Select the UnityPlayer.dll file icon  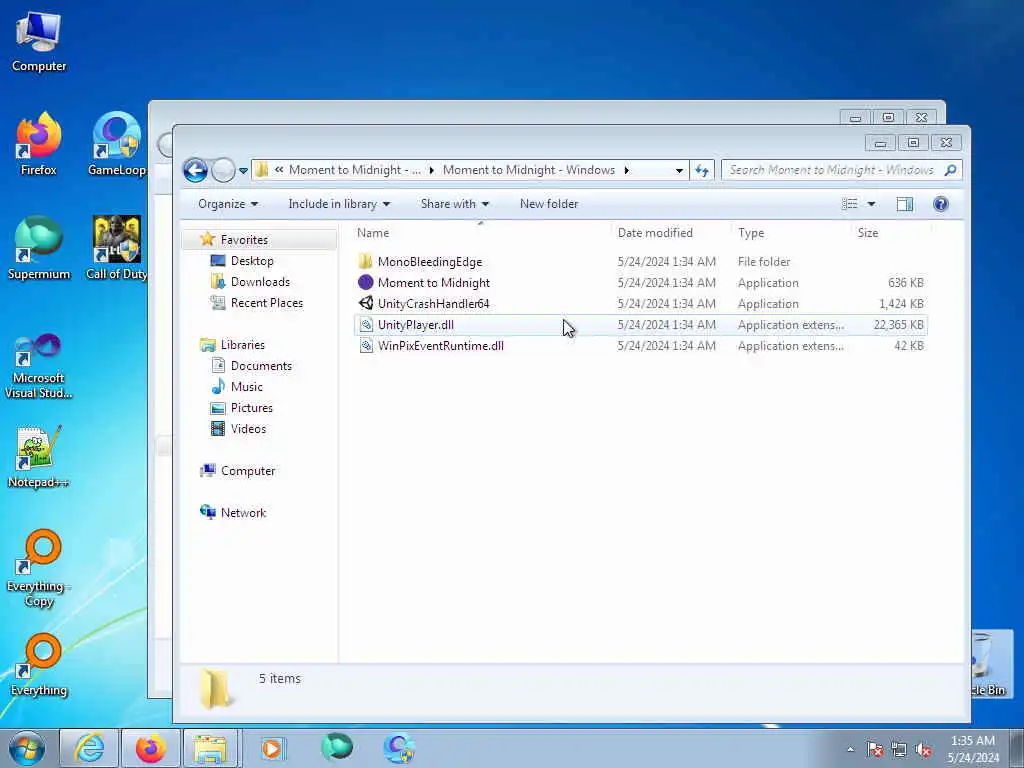coord(366,325)
